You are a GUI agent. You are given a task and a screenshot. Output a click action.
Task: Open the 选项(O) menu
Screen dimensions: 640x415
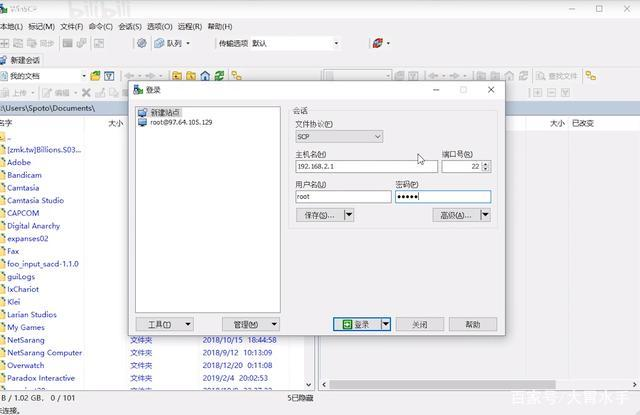(x=160, y=27)
